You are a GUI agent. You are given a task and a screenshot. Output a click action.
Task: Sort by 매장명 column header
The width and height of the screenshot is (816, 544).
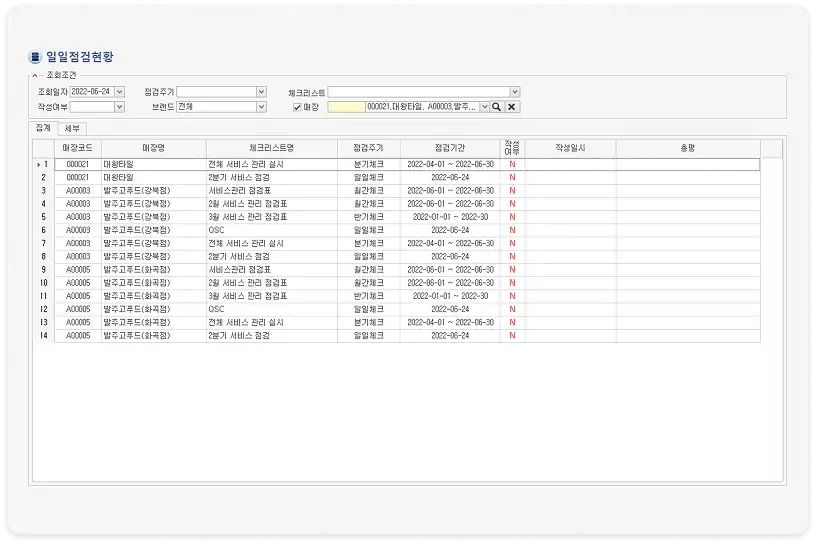pyautogui.click(x=154, y=148)
